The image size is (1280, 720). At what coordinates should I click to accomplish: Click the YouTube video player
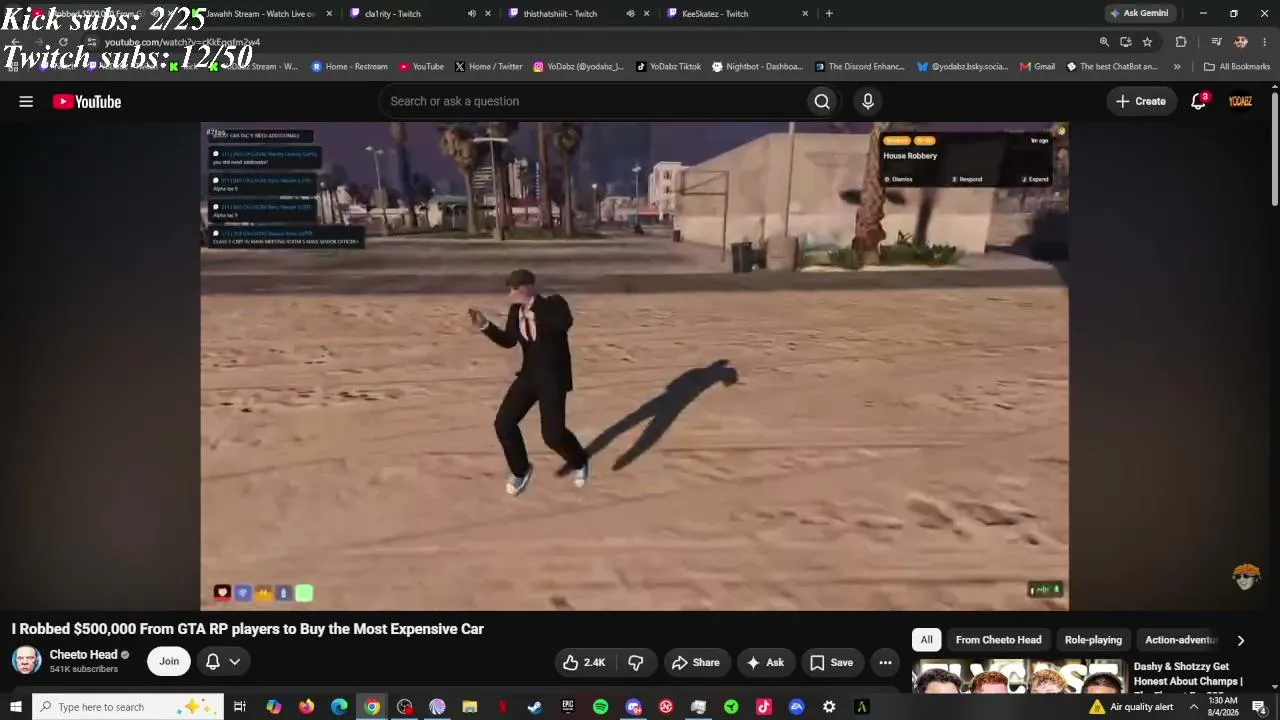point(634,366)
